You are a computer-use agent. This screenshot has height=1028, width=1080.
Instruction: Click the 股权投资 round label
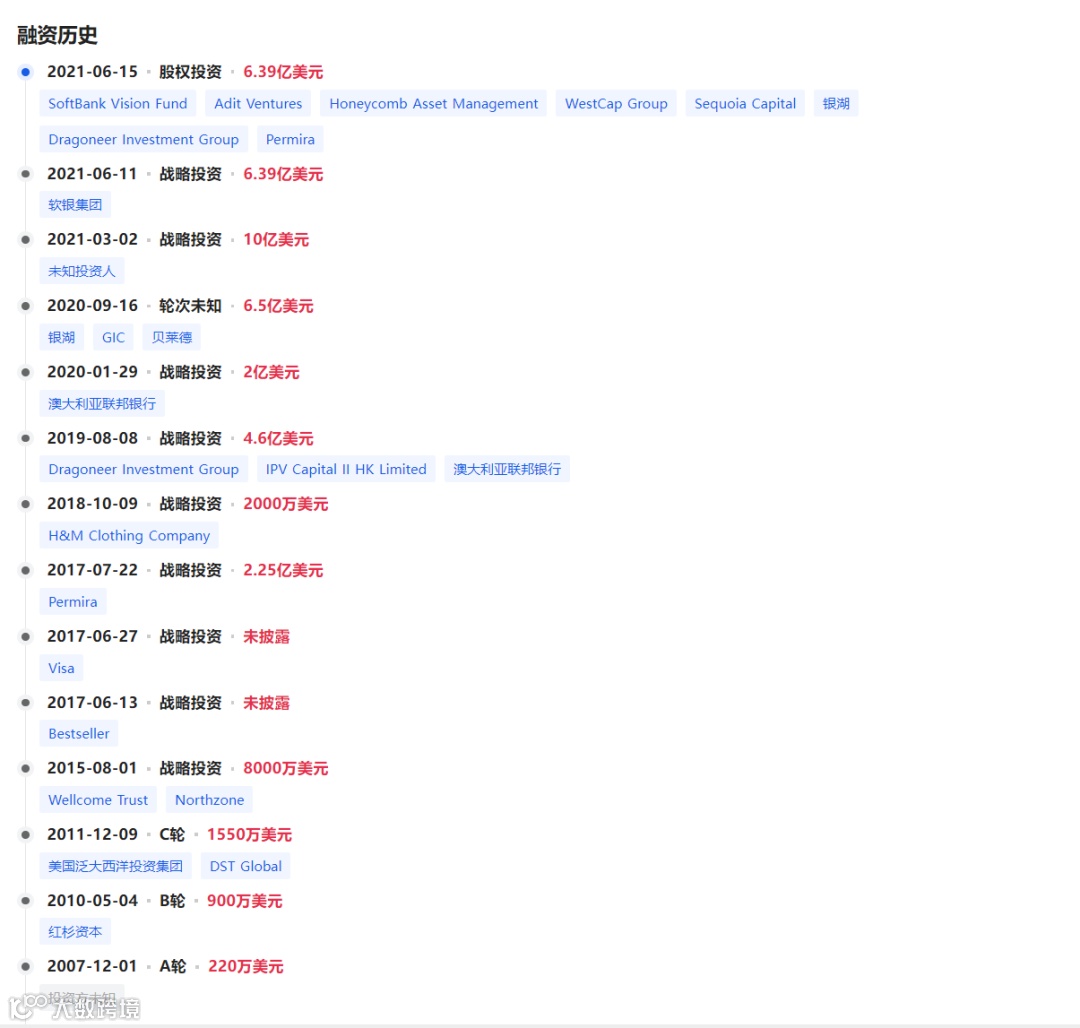[x=191, y=72]
